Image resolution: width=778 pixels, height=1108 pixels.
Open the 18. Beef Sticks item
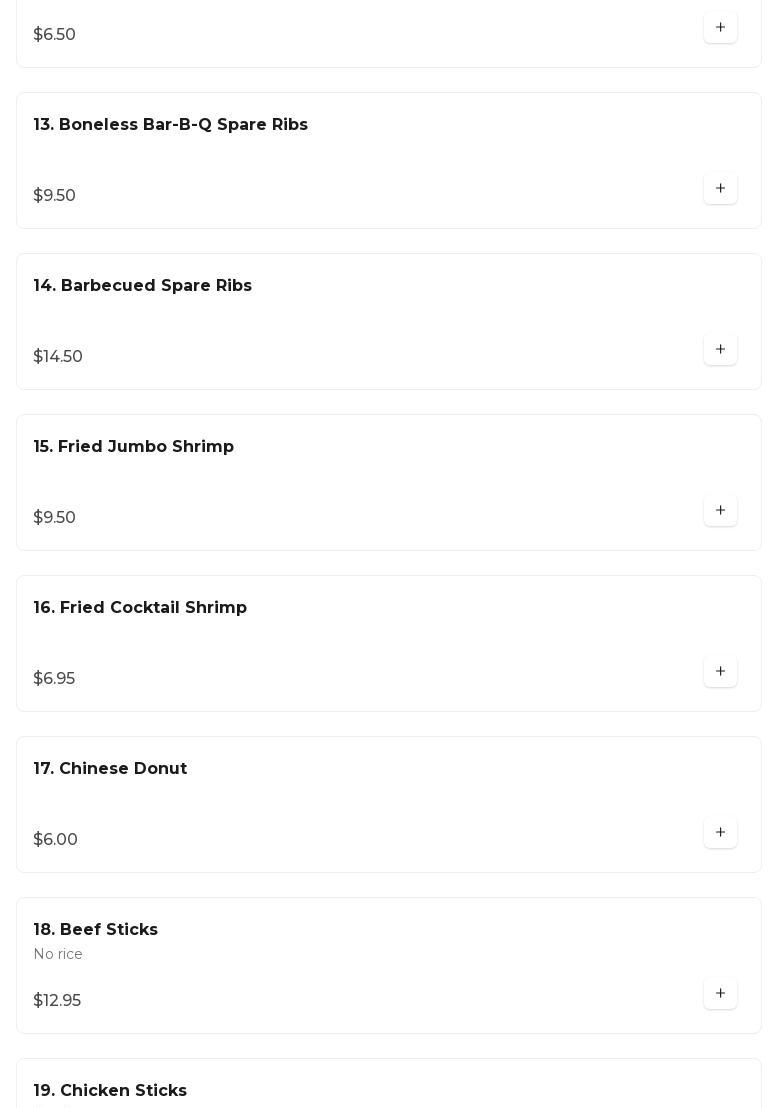click(96, 930)
